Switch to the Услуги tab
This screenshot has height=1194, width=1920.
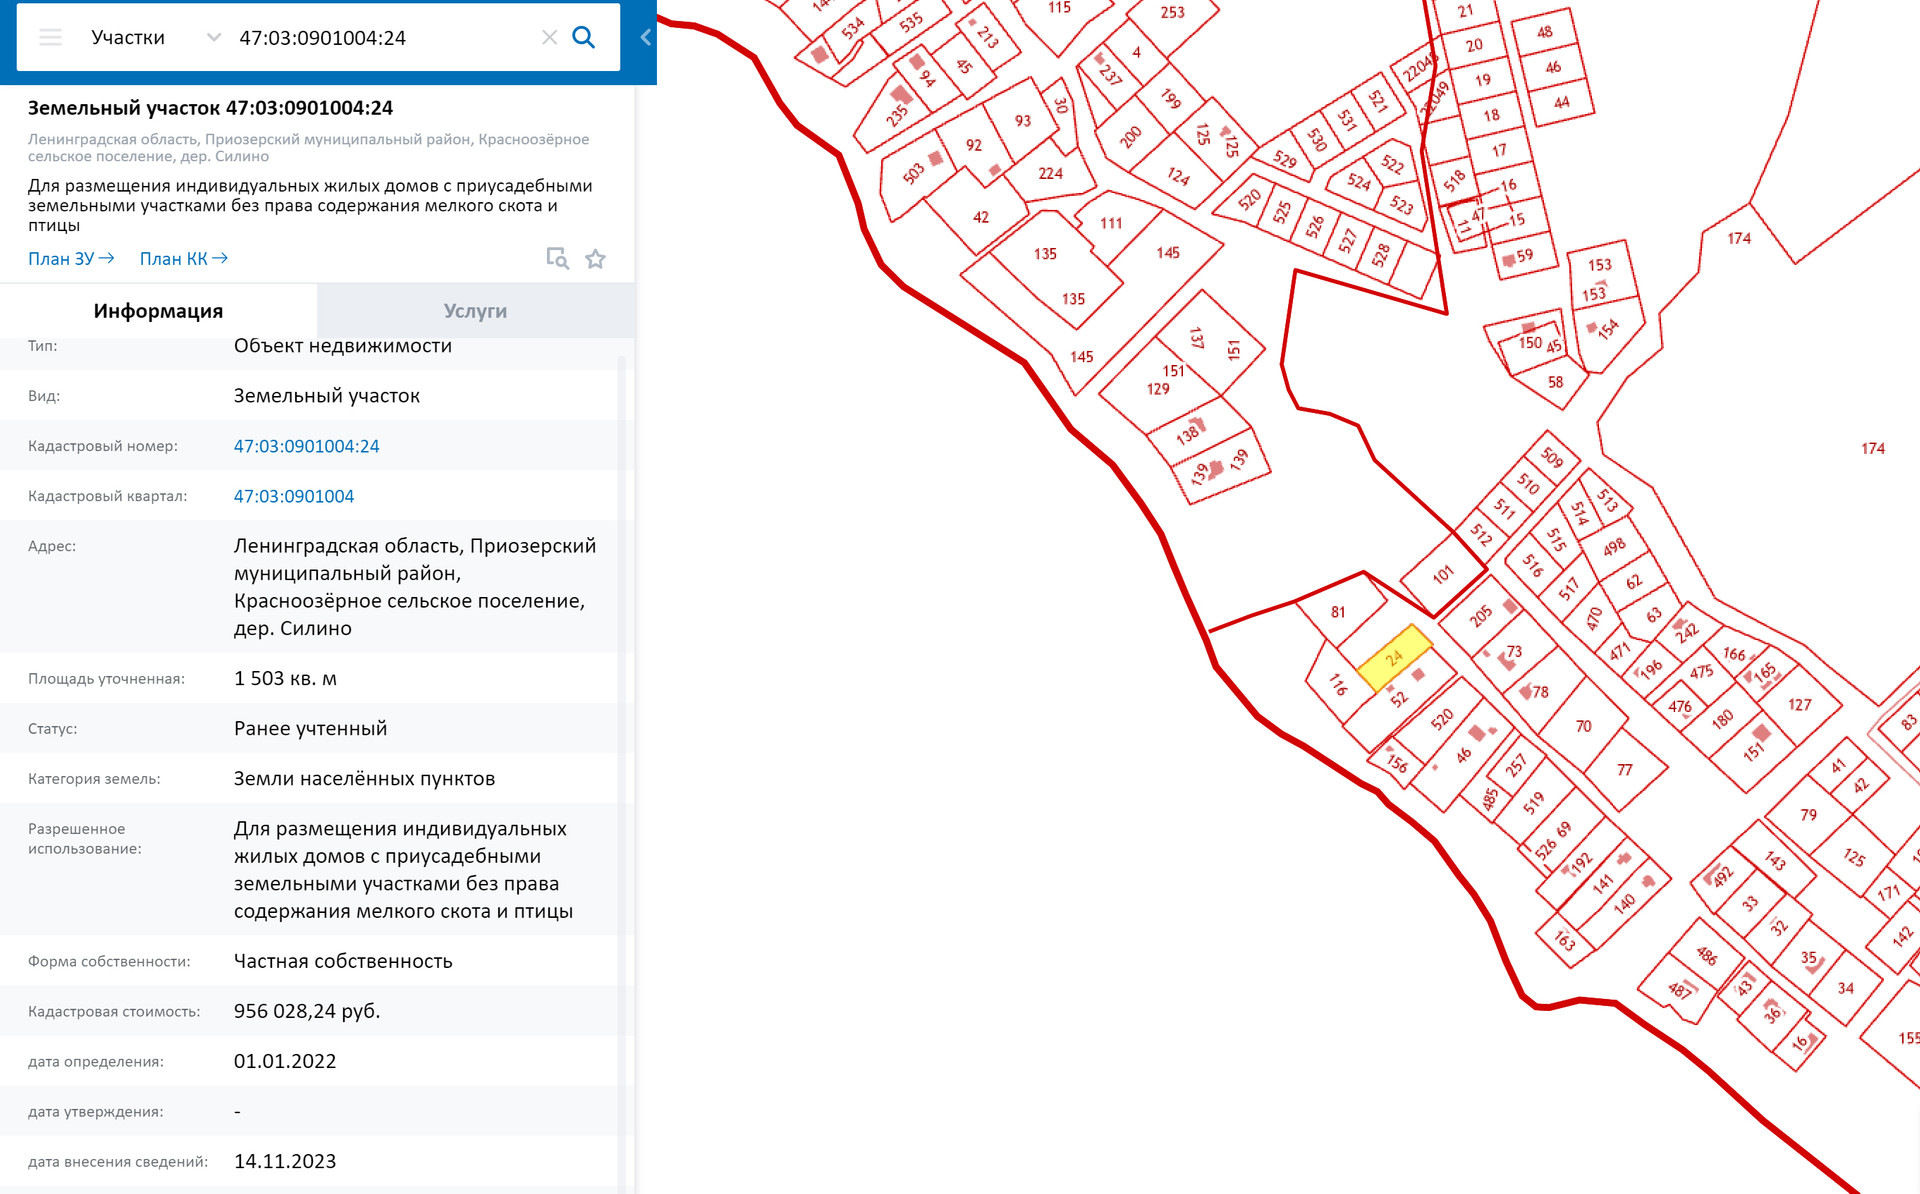tap(475, 311)
